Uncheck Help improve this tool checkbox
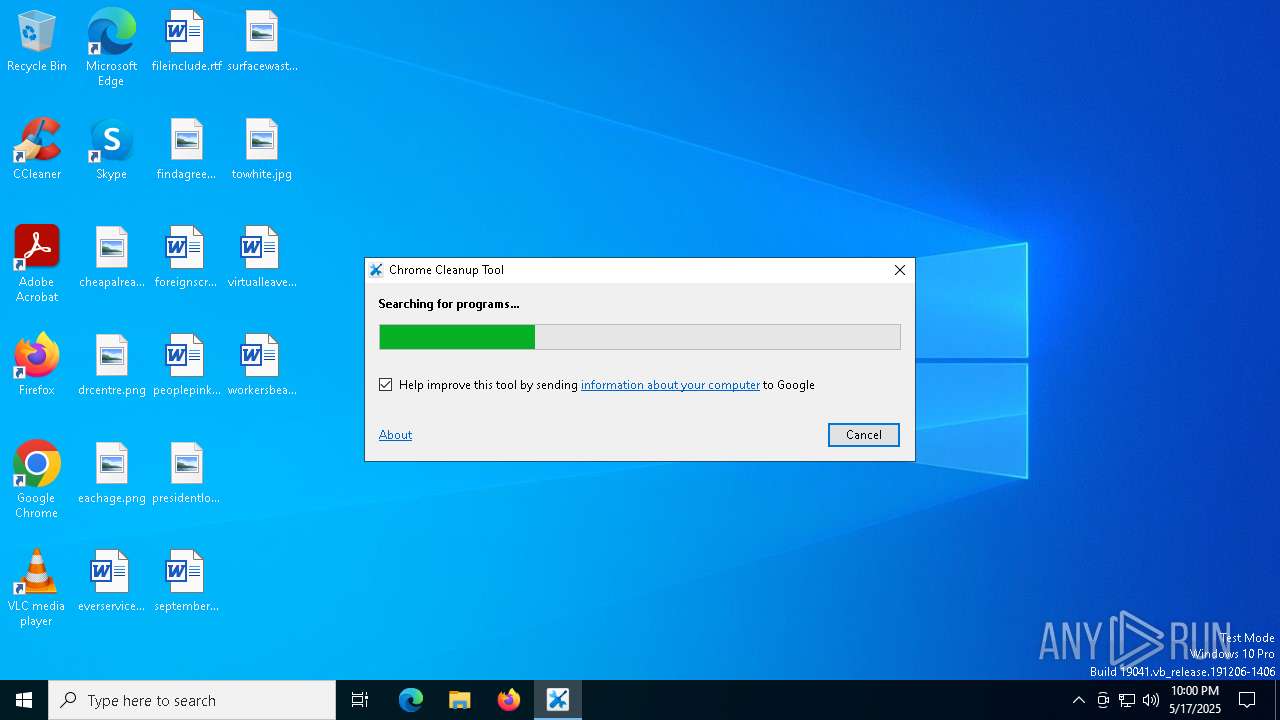The width and height of the screenshot is (1280, 720). [386, 385]
